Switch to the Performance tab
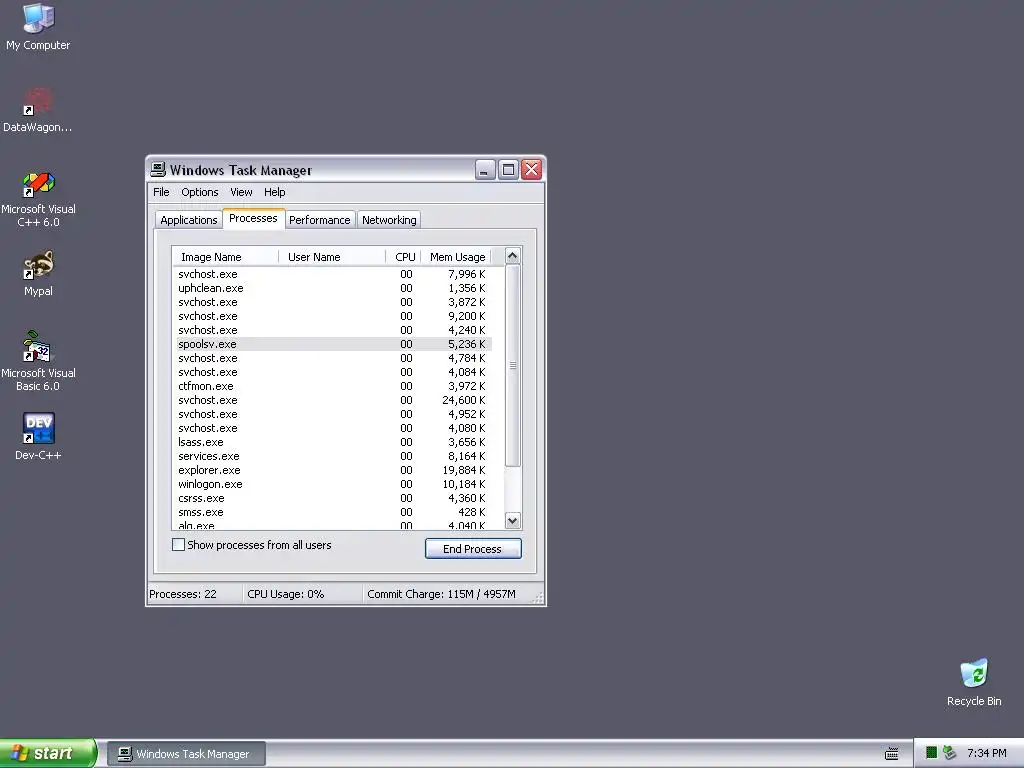 click(319, 220)
